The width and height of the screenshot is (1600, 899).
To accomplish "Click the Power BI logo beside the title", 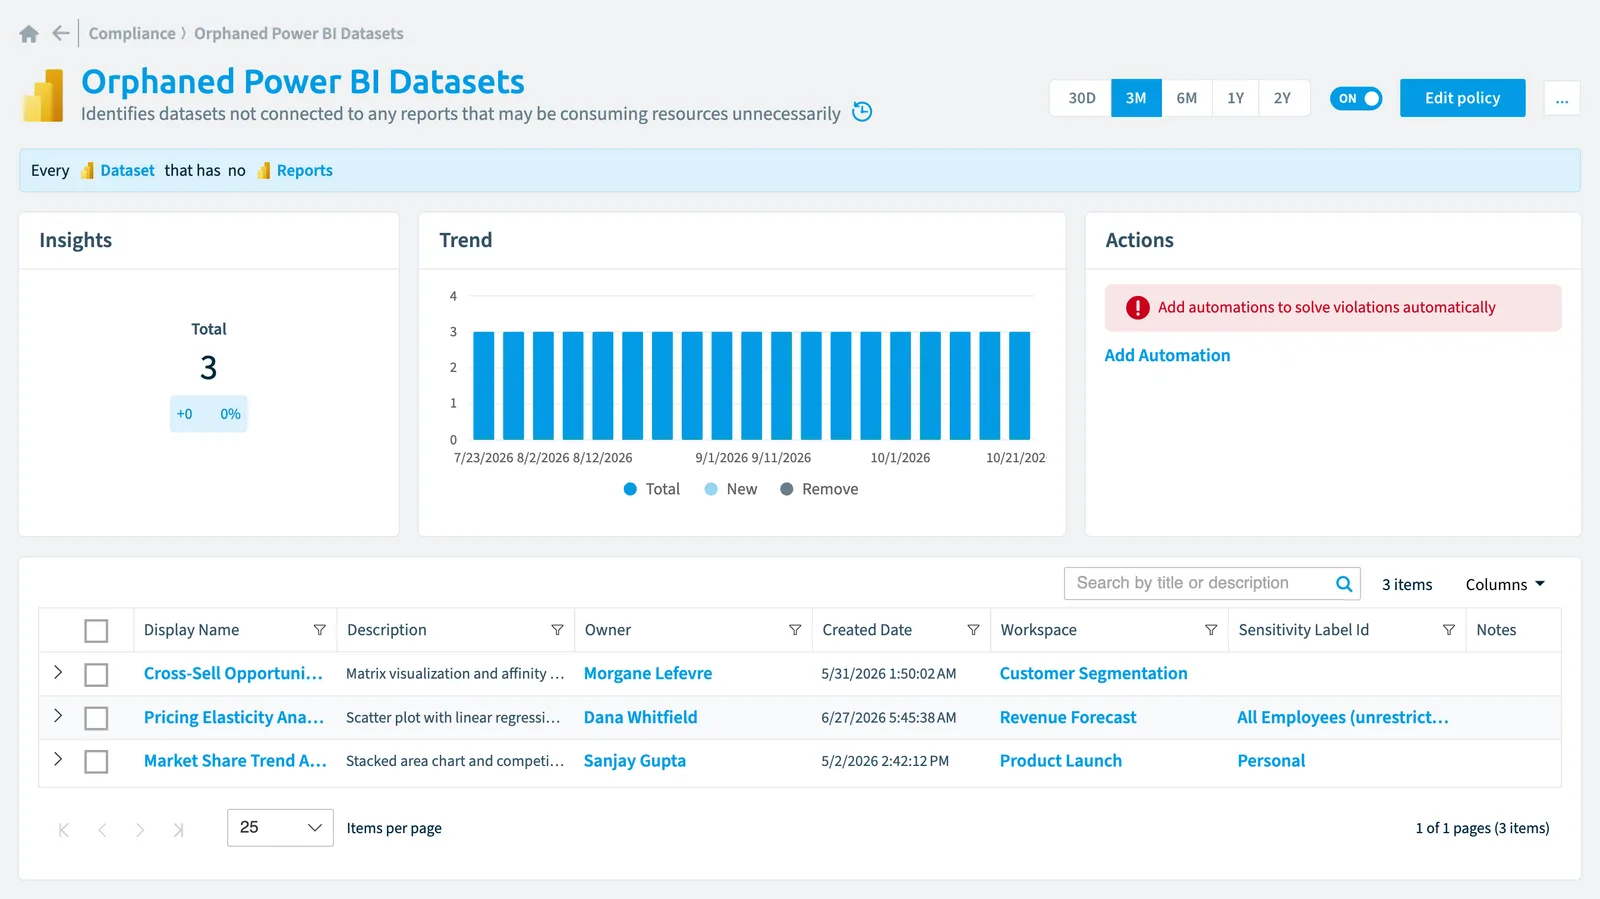I will click(x=43, y=96).
